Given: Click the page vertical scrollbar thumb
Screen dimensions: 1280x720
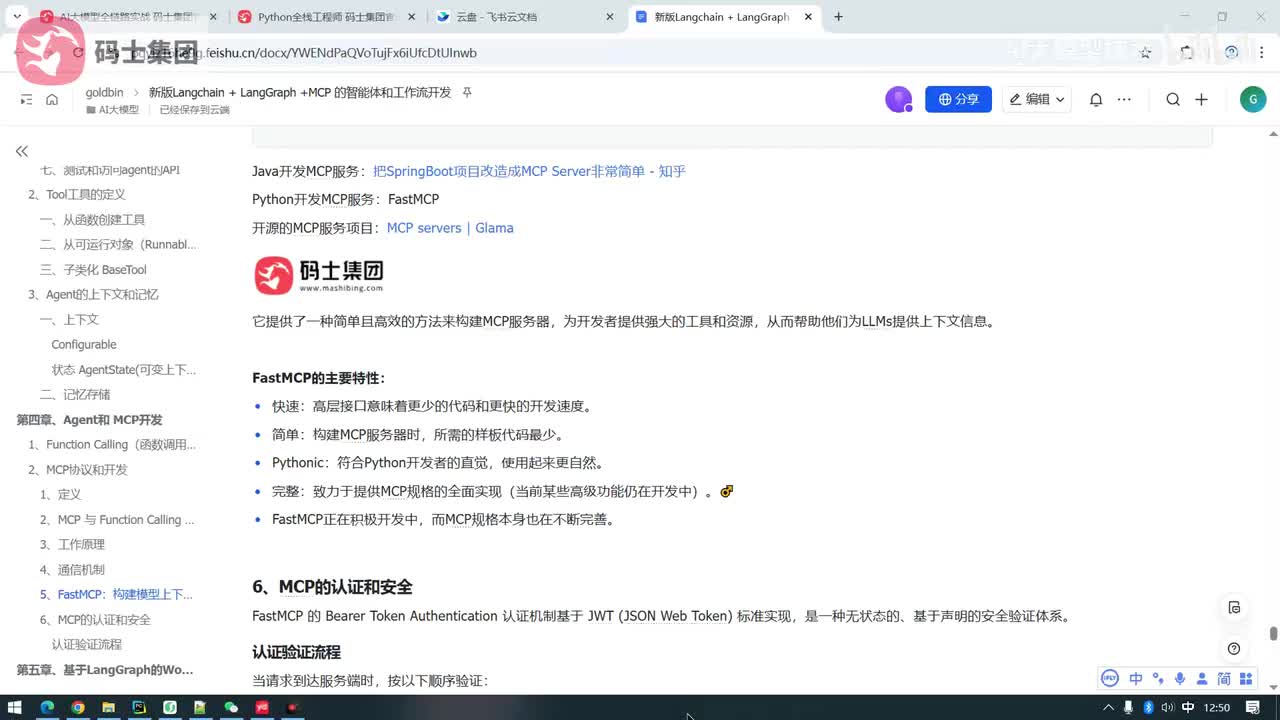Looking at the screenshot, I should [1273, 634].
